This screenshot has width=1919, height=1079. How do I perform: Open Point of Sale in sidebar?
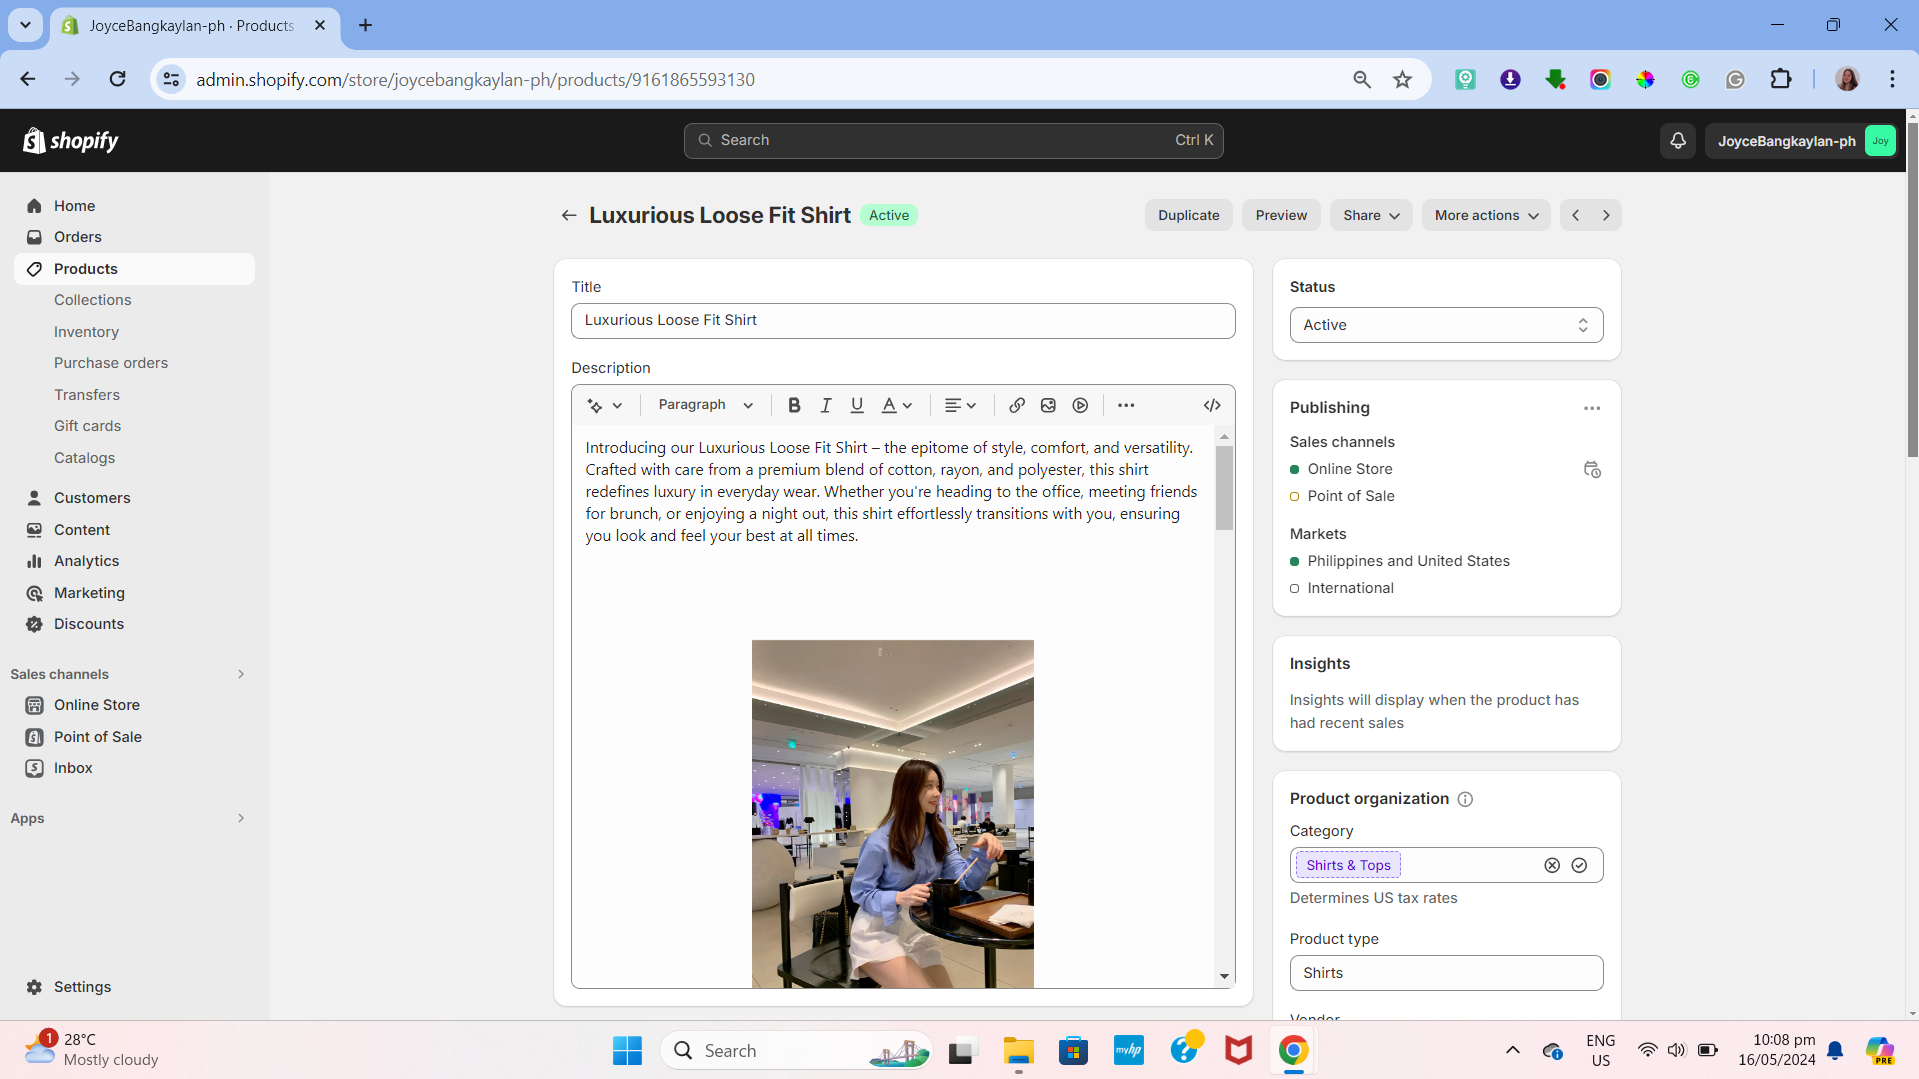(x=135, y=737)
